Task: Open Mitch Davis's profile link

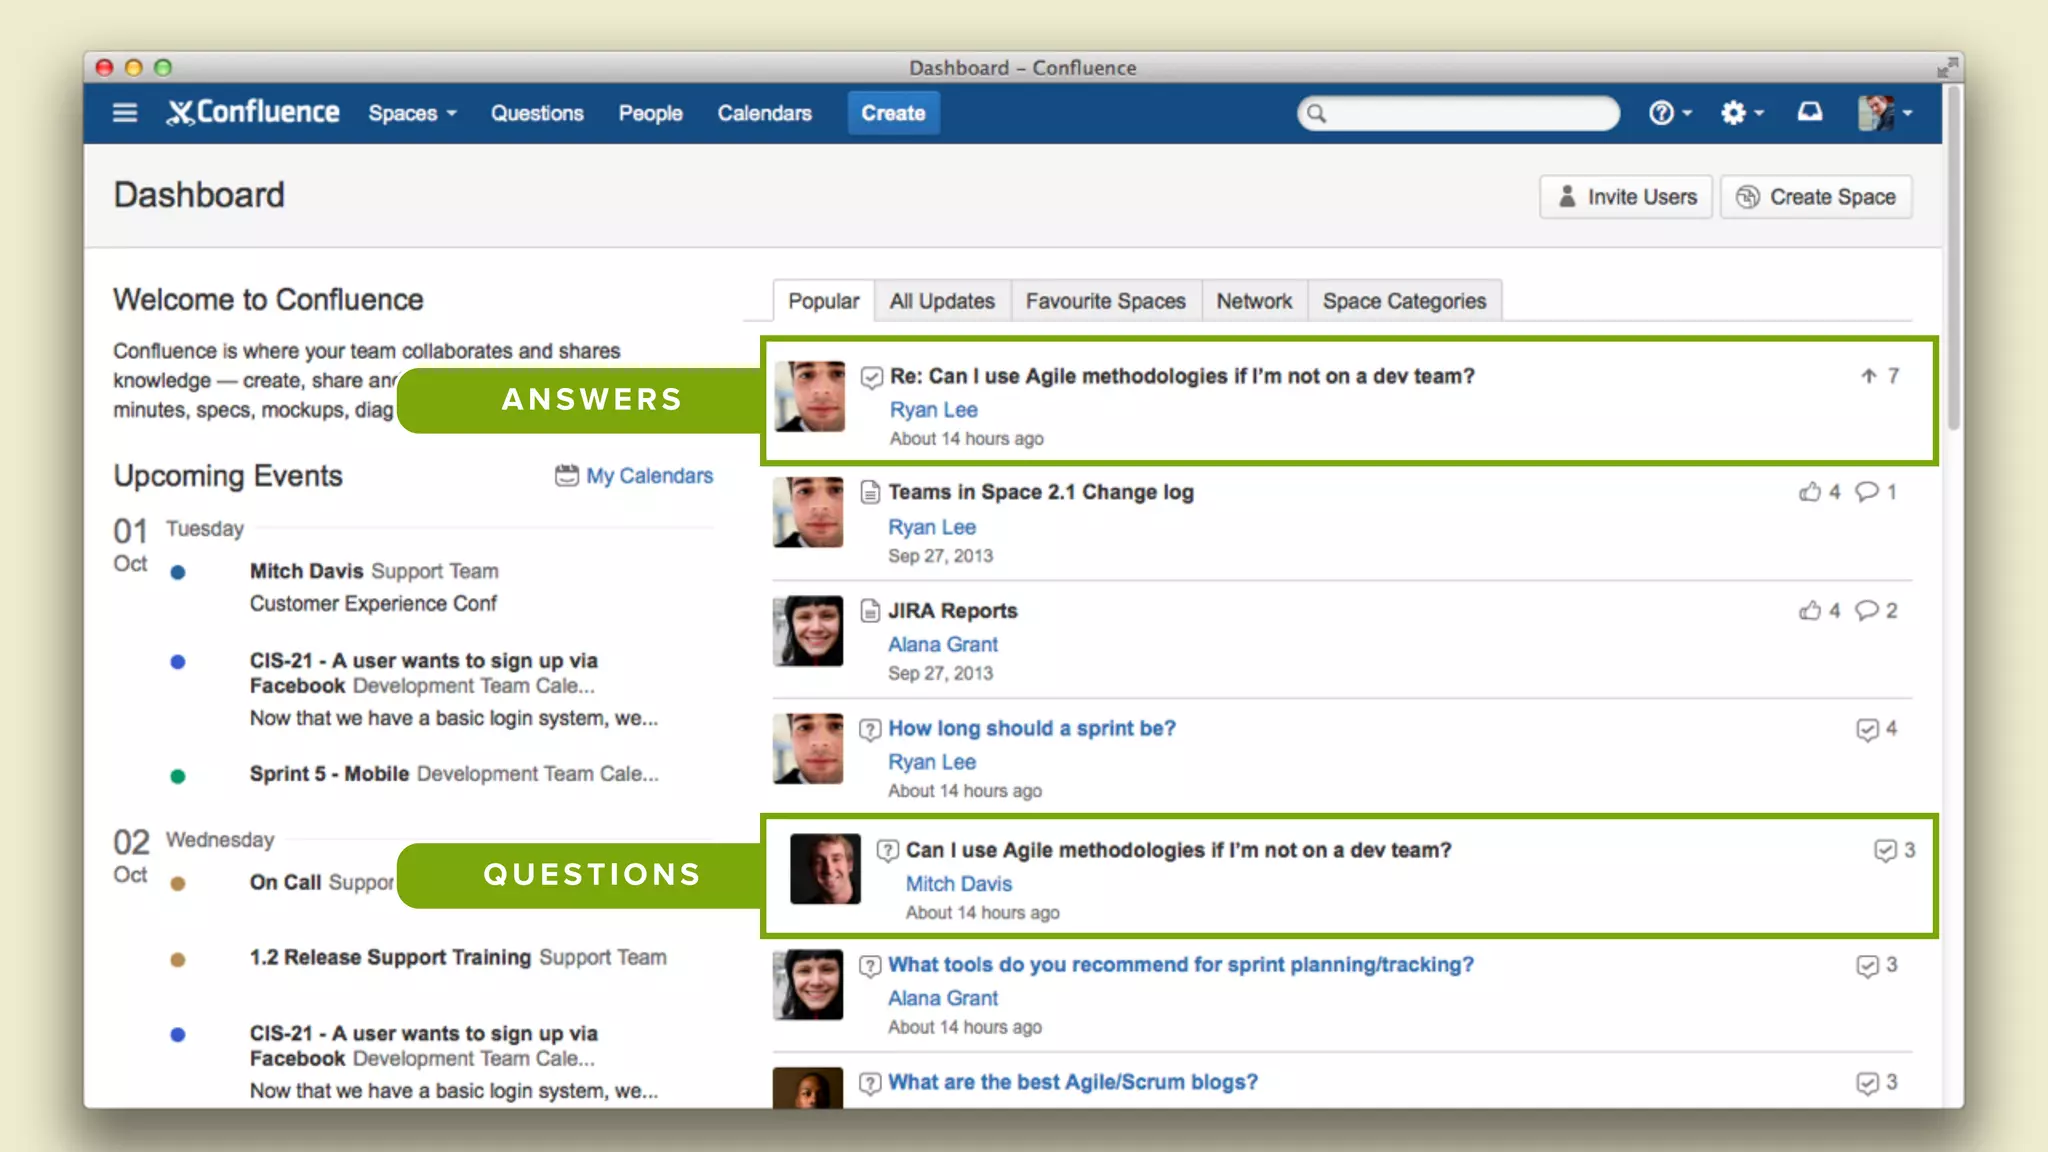Action: point(959,884)
